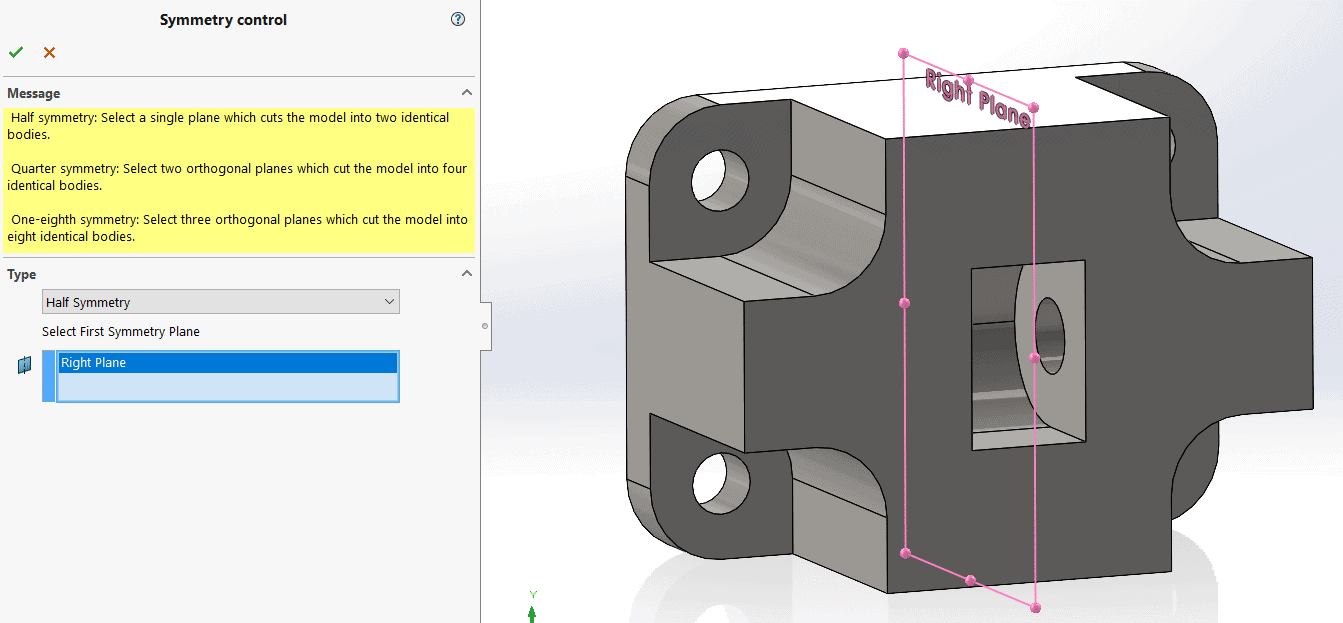Screen dimensions: 1343x623
Task: Collapse the Message section
Action: (466, 93)
